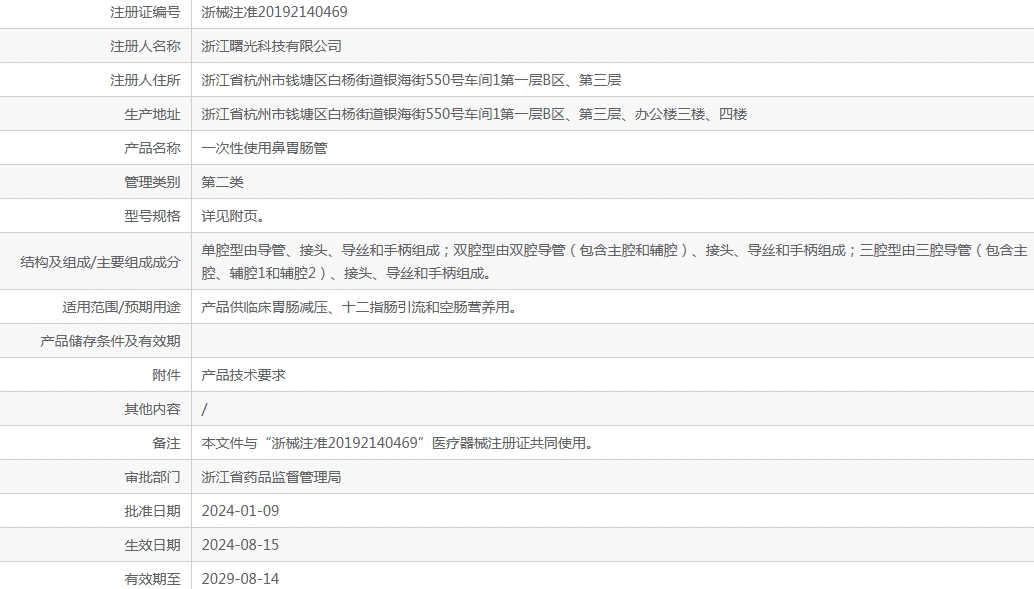Click the attachment value 产品技术要求
Image resolution: width=1034 pixels, height=589 pixels.
click(243, 375)
